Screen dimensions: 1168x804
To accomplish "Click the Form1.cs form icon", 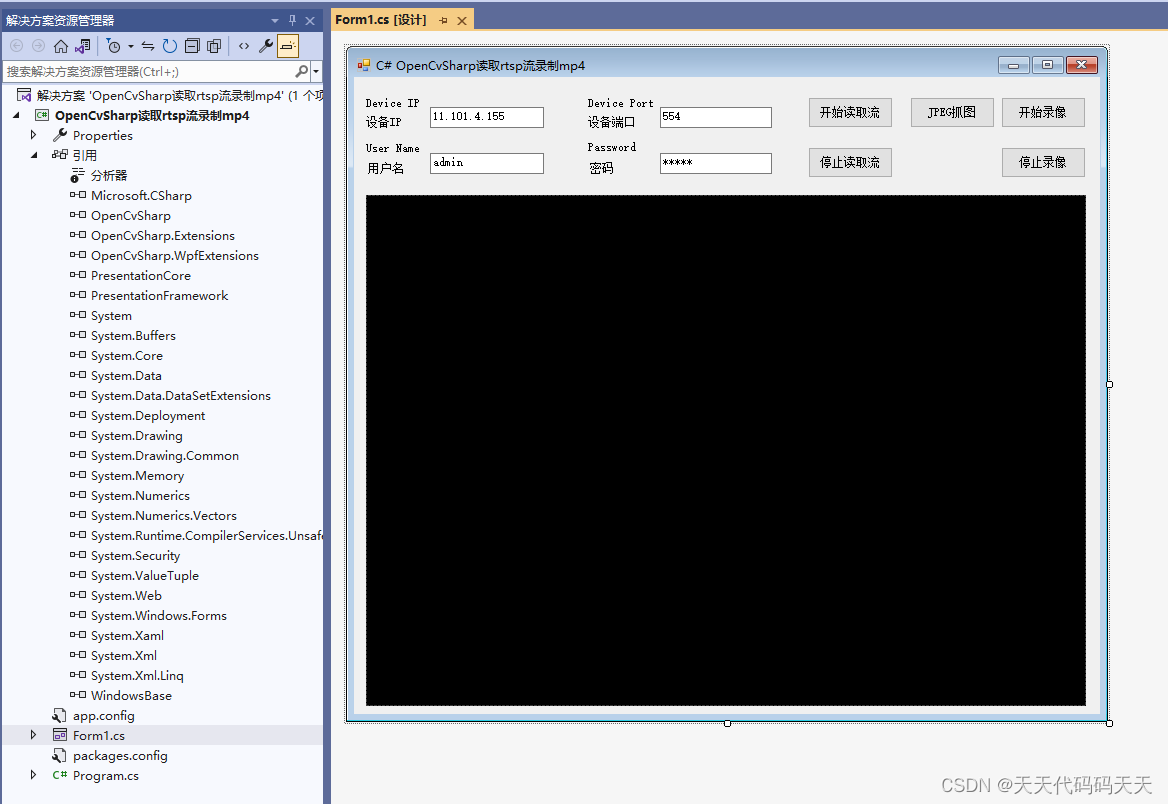I will click(x=60, y=735).
